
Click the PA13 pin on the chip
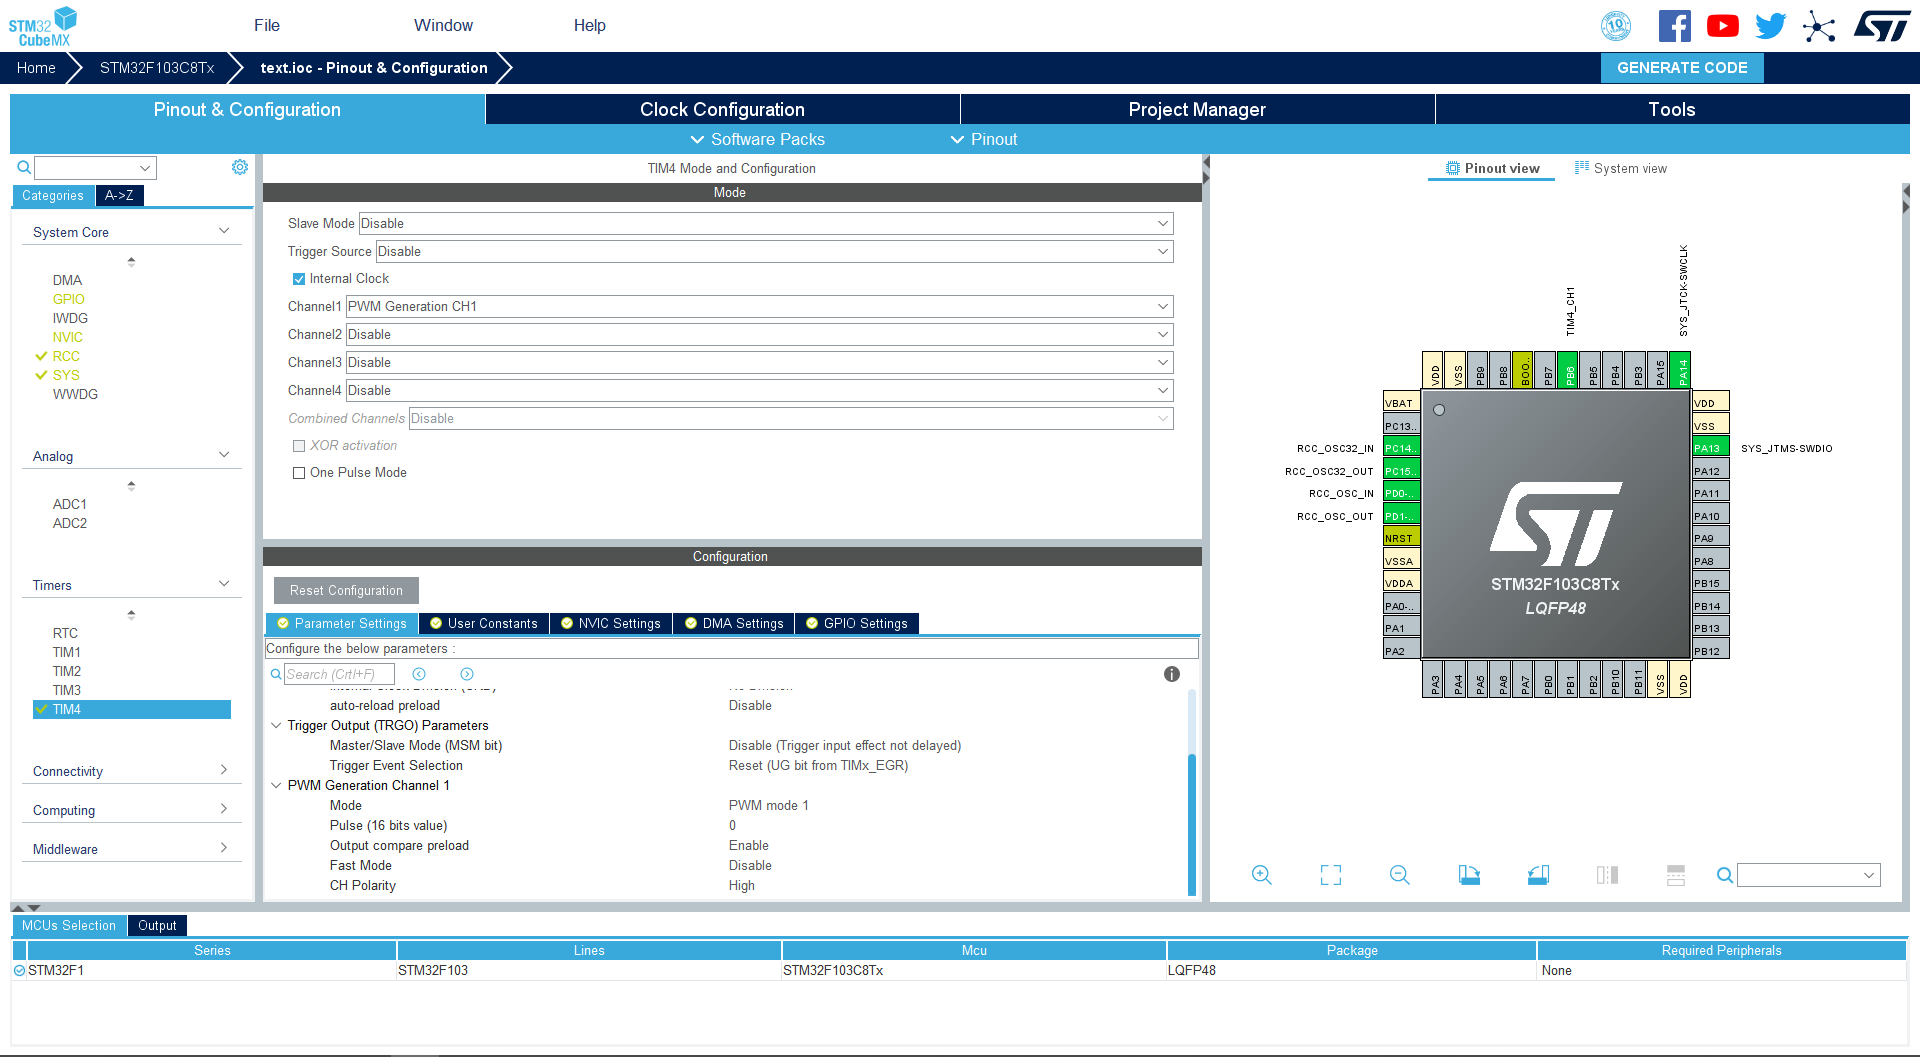(1710, 448)
